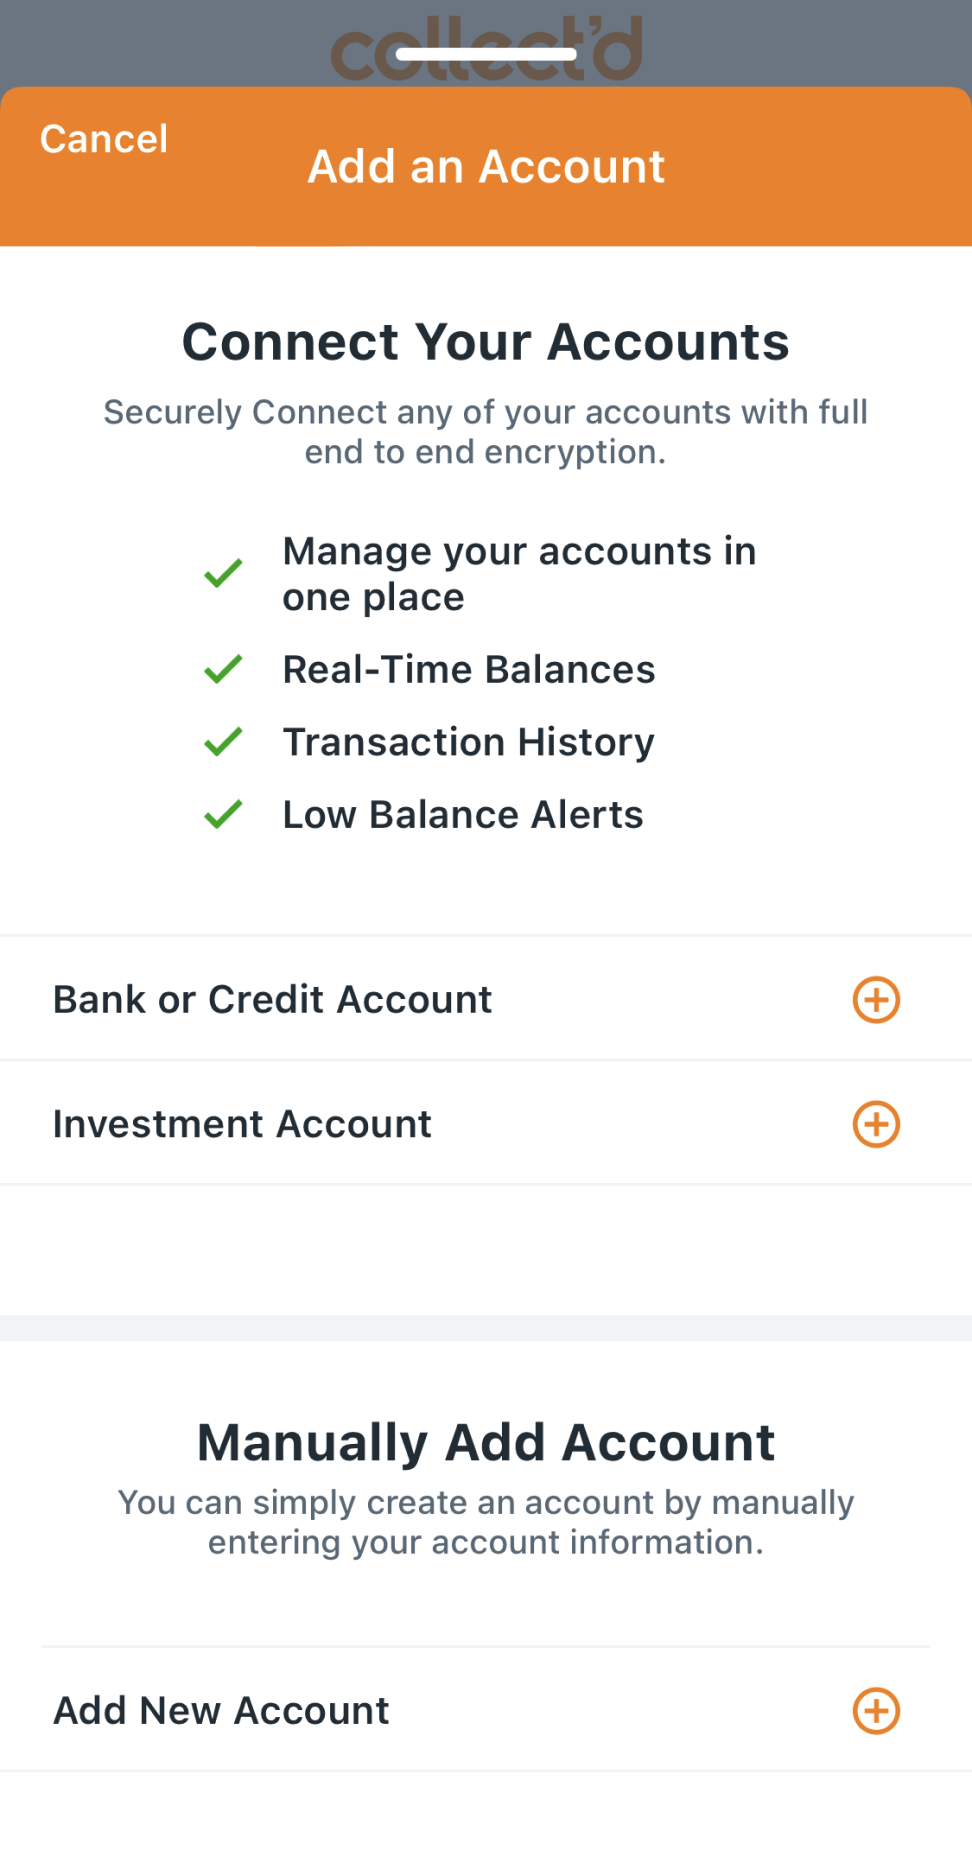Image resolution: width=972 pixels, height=1858 pixels.
Task: Click the Real-Time Balances feature text
Action: (x=469, y=669)
